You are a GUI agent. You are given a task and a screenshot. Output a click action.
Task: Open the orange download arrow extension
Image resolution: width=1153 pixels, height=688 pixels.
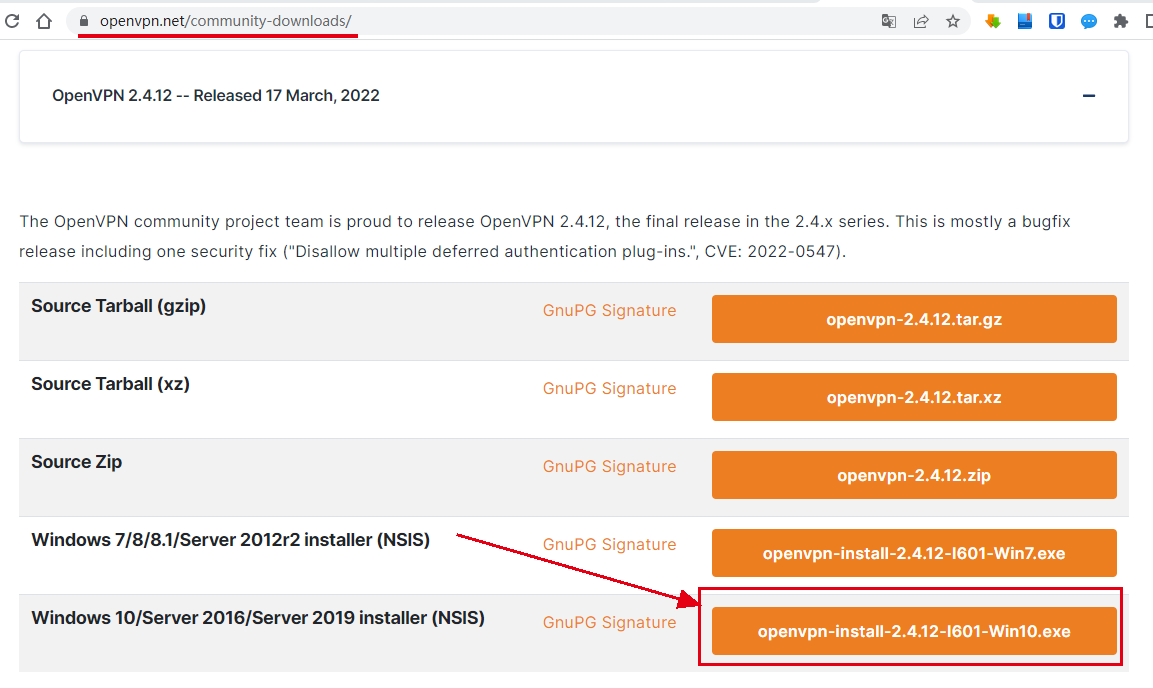click(993, 21)
